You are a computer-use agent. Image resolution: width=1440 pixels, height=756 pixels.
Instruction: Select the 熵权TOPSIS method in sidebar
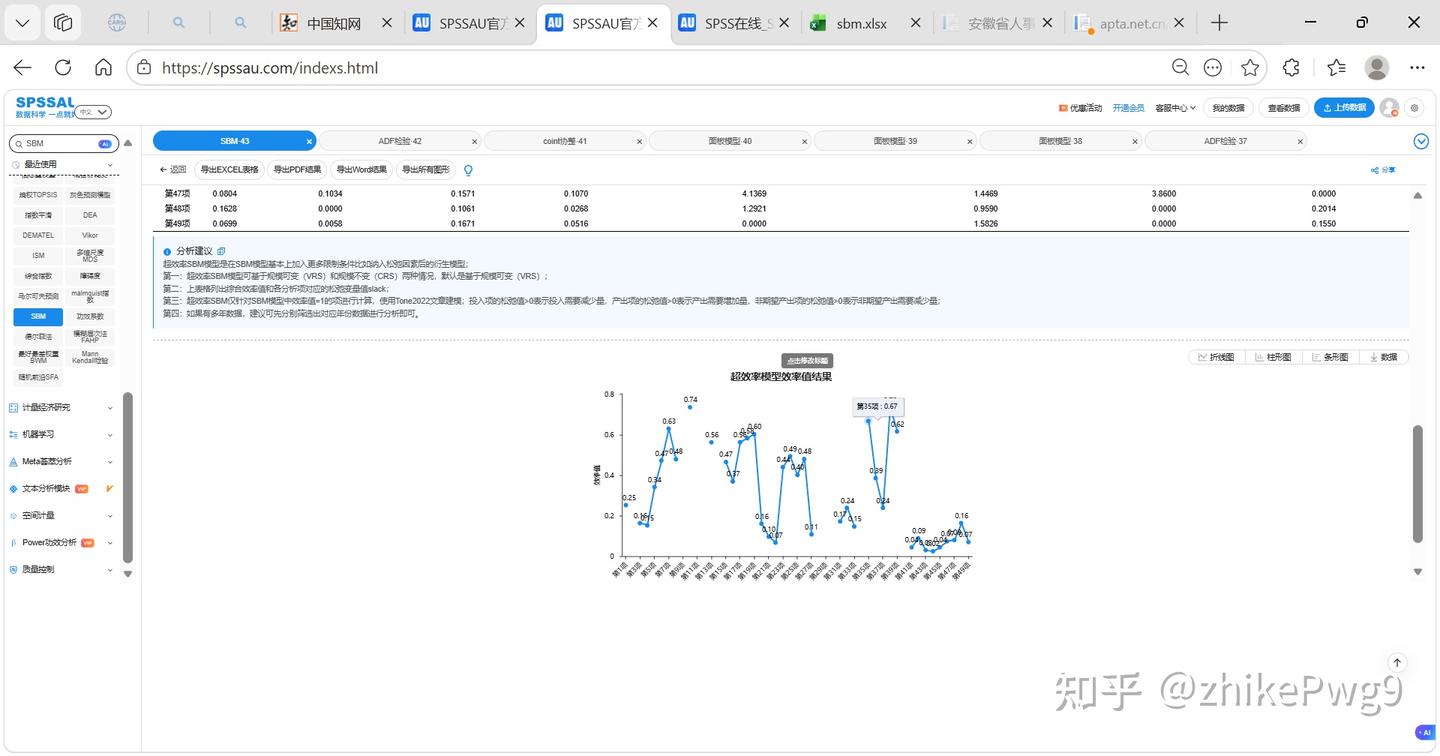pos(38,195)
